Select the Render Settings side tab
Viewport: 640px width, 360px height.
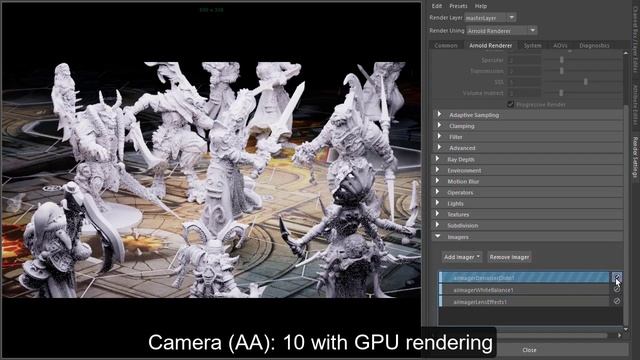click(x=635, y=158)
